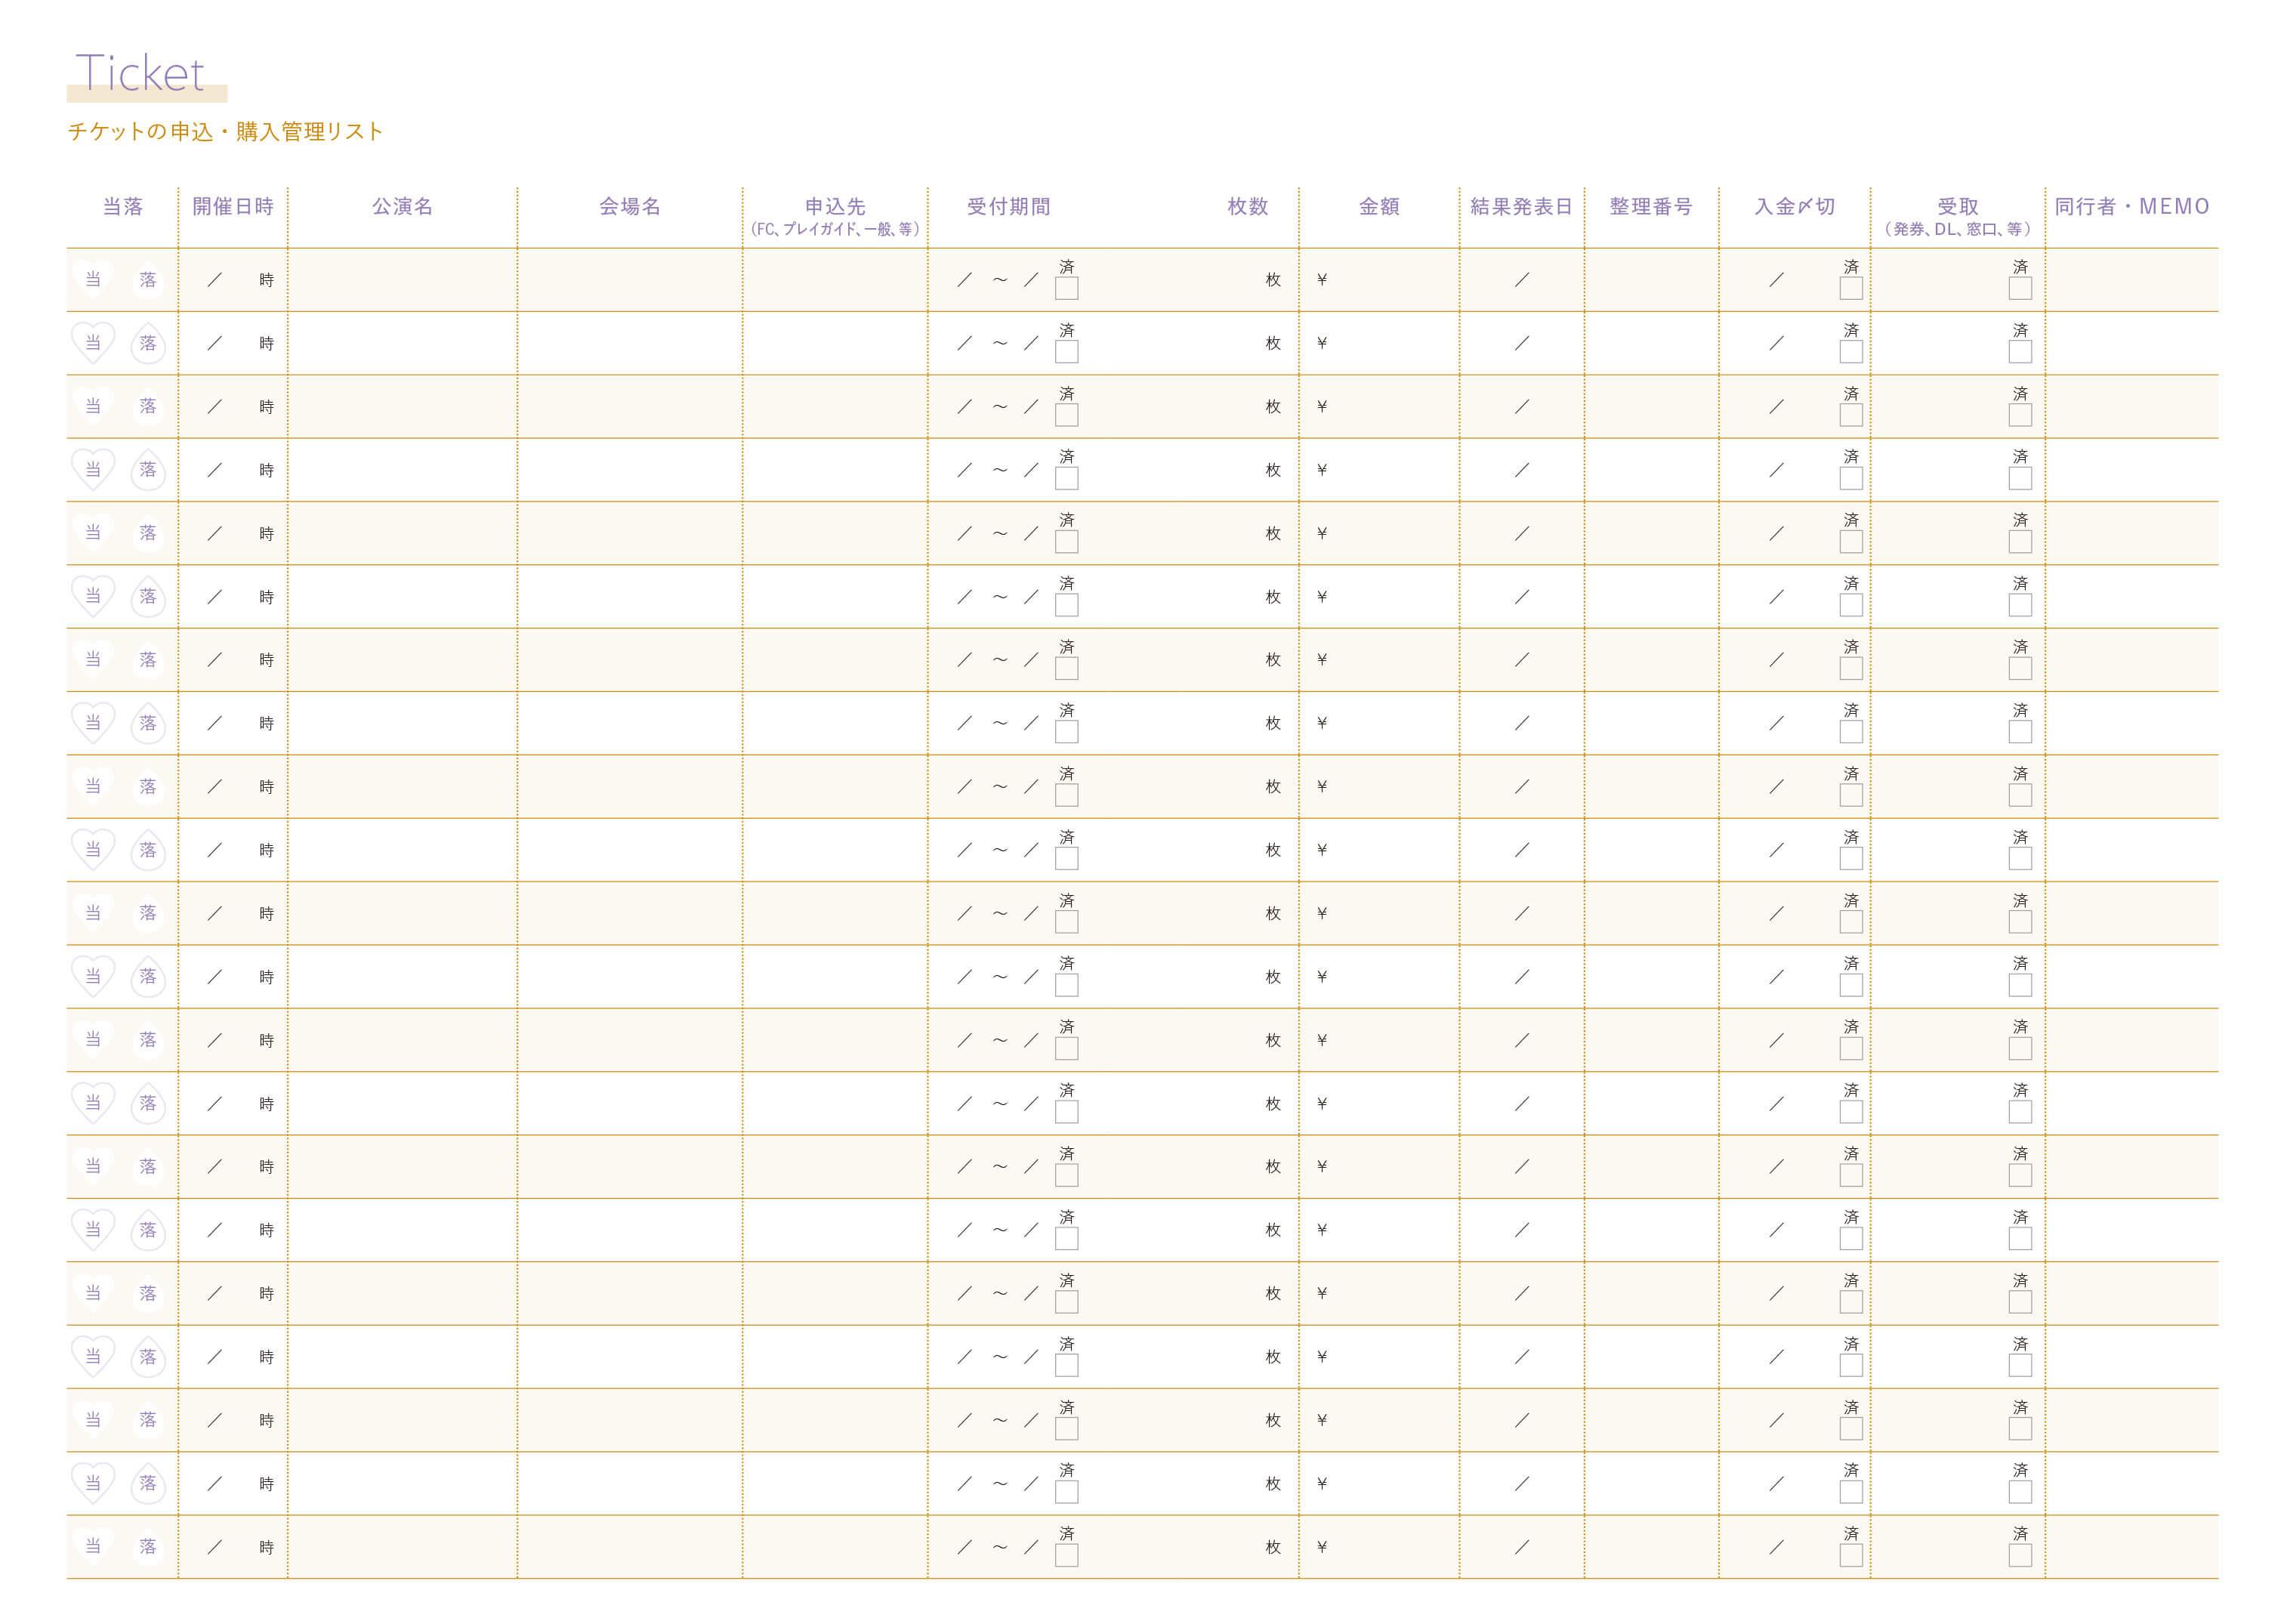
Task: Click the Ticket page title
Action: [x=140, y=73]
